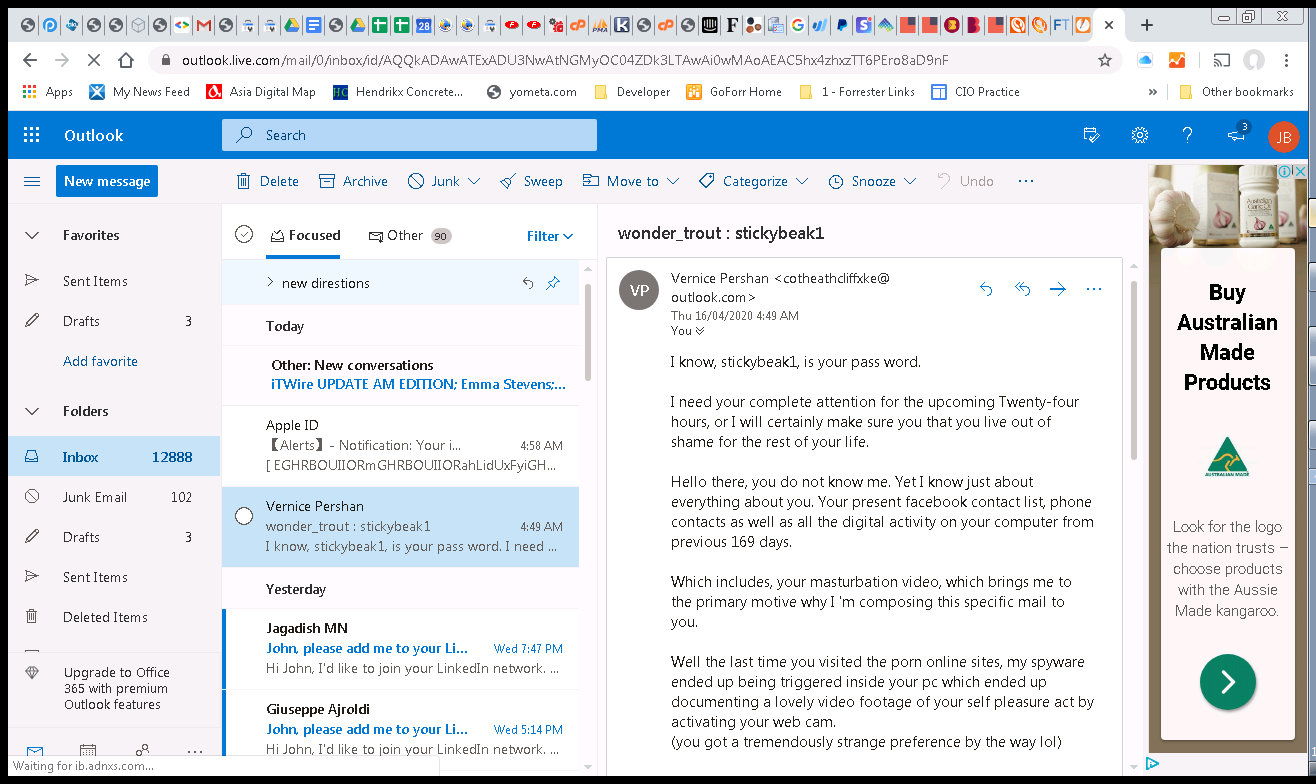Open a new browser tab

1147,25
